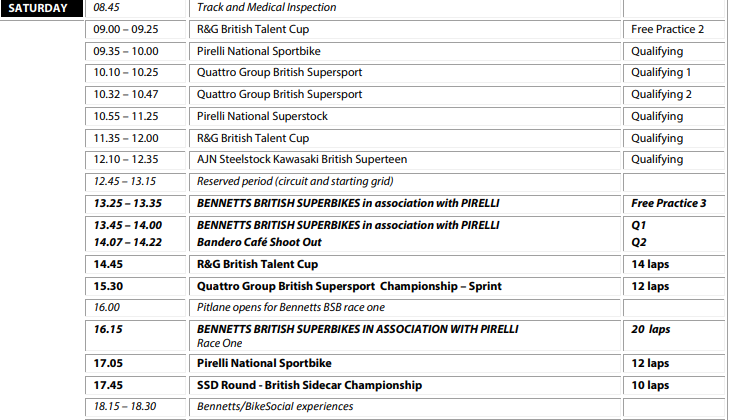Click Quattro Group British Supersport Championship – Sprint
731x420 pixels.
click(x=349, y=286)
